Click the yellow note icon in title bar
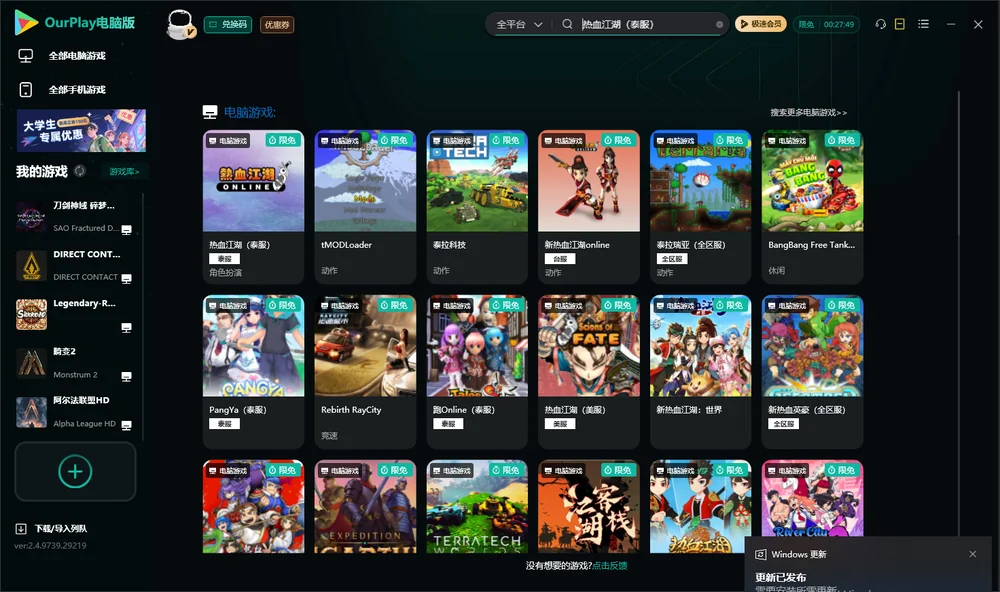This screenshot has width=1000, height=592. [x=900, y=24]
